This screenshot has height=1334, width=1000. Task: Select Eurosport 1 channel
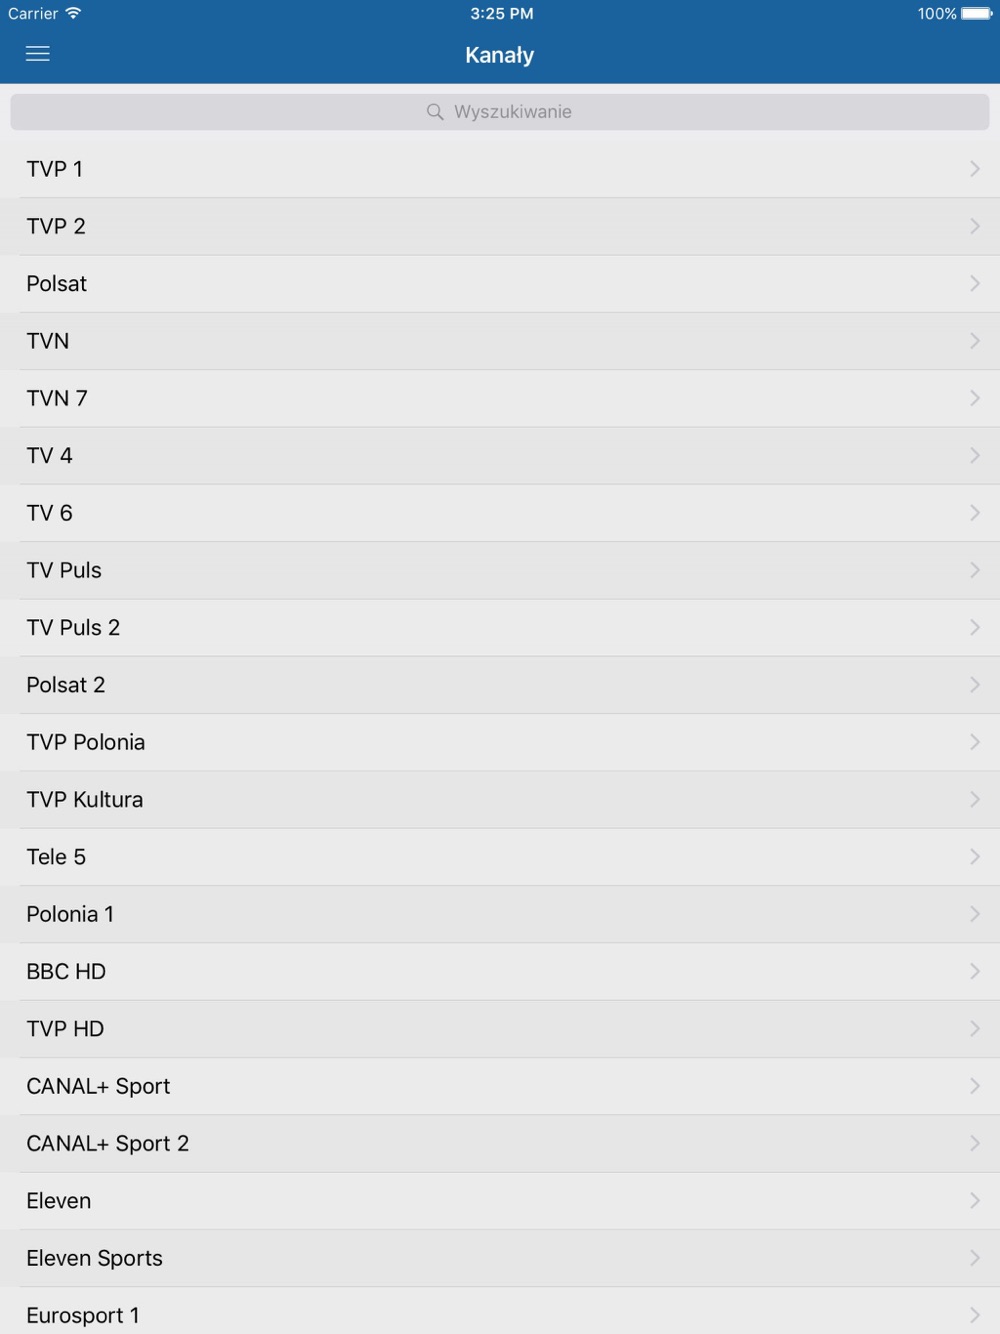tap(500, 1311)
